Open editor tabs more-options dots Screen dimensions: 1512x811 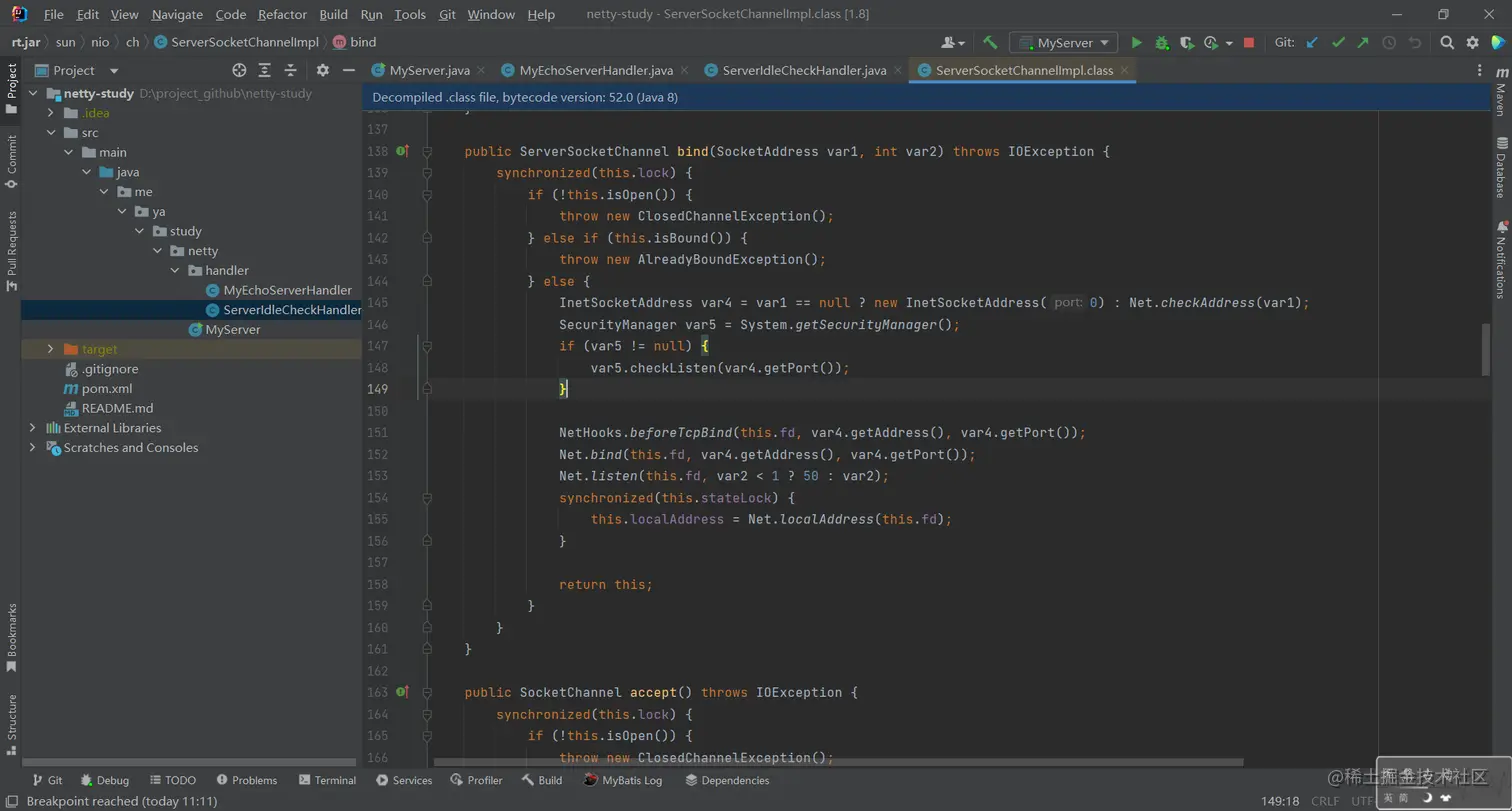1480,70
